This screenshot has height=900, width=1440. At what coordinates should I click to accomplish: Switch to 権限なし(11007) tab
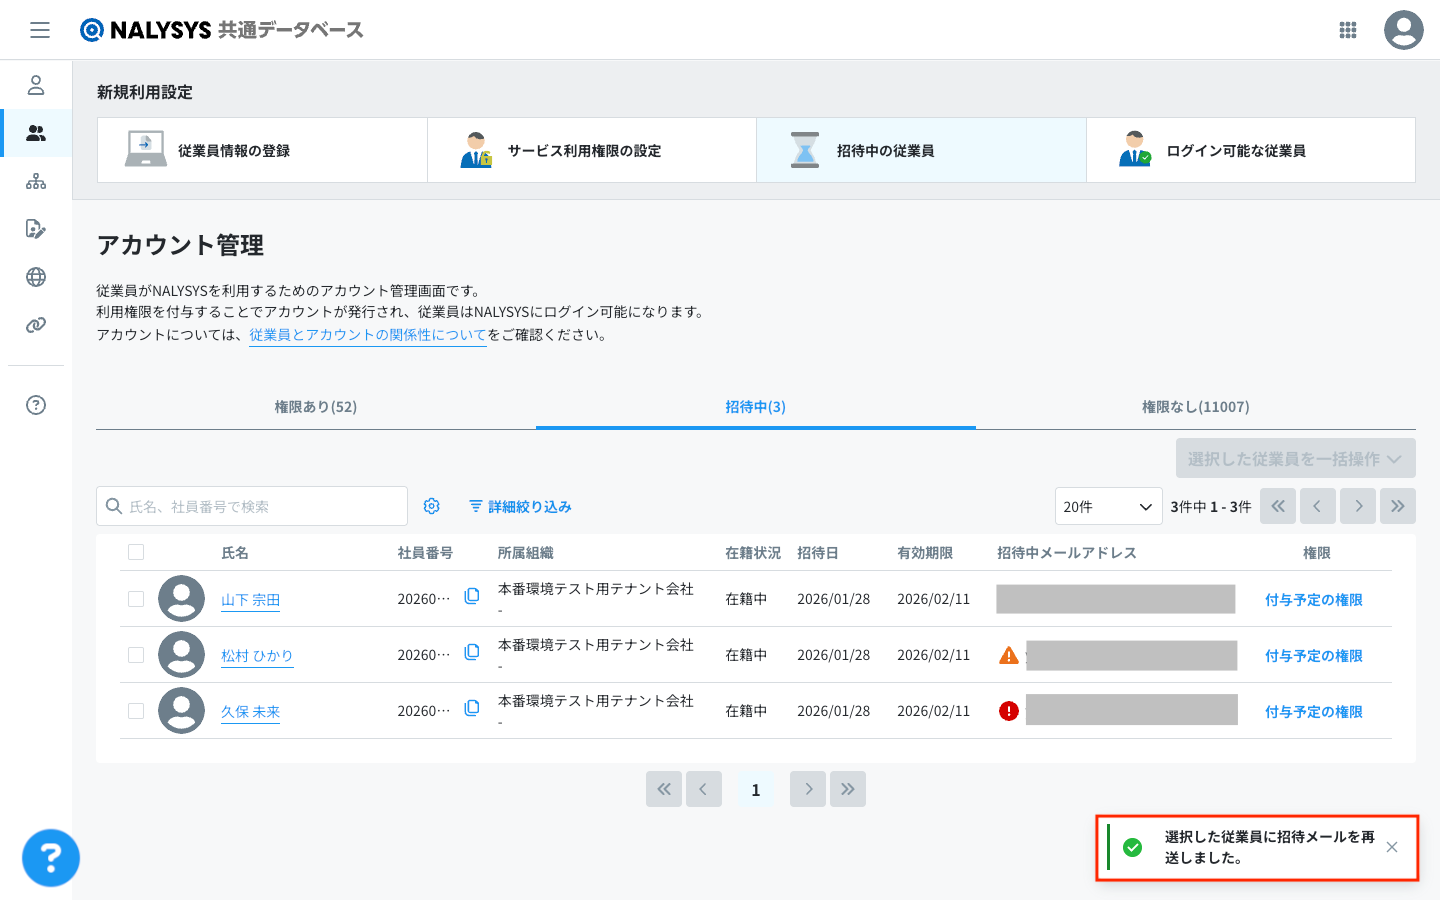pos(1195,407)
